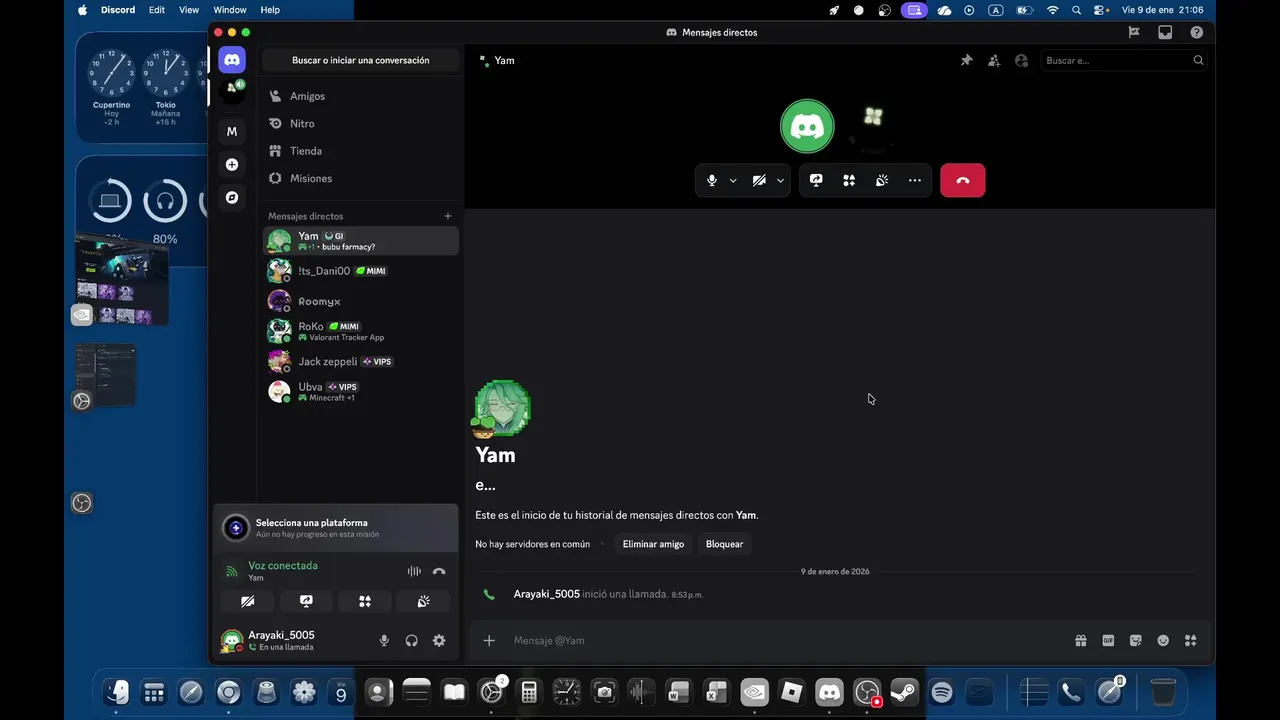Add a server with plus icon
The image size is (1280, 720).
pyautogui.click(x=232, y=164)
